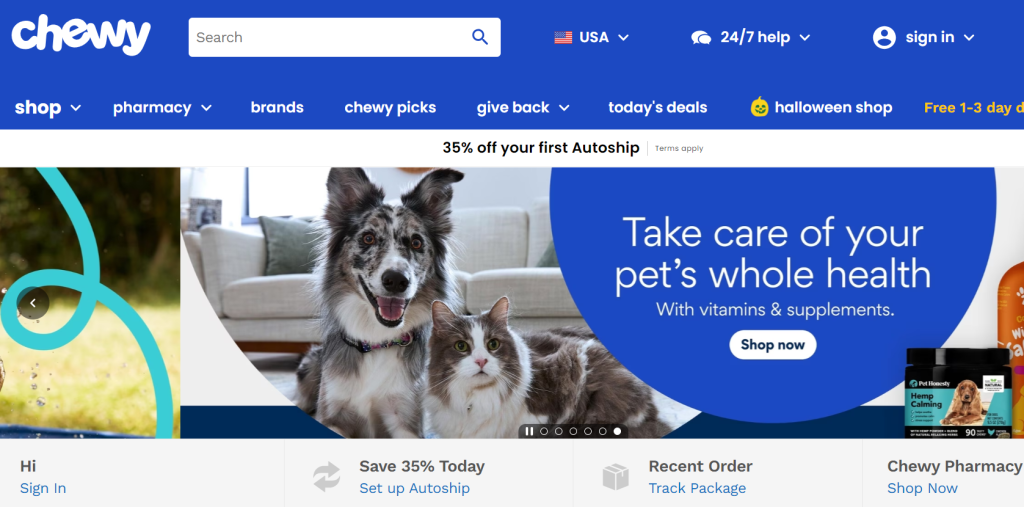
Task: Open the brands menu item
Action: tap(277, 107)
